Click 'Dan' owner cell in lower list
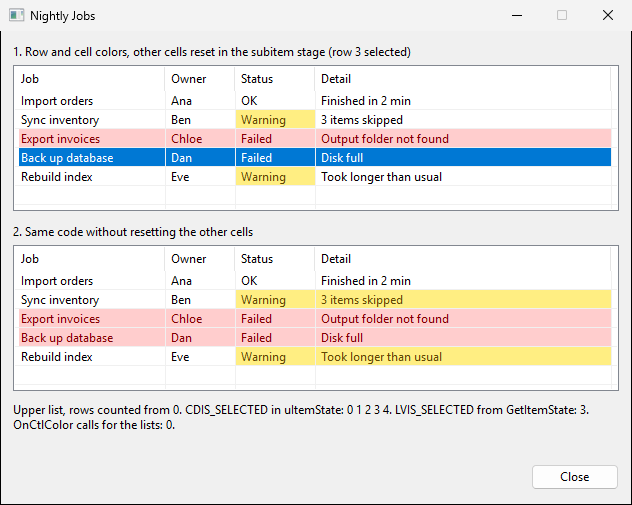The height and width of the screenshot is (505, 632). (x=200, y=338)
